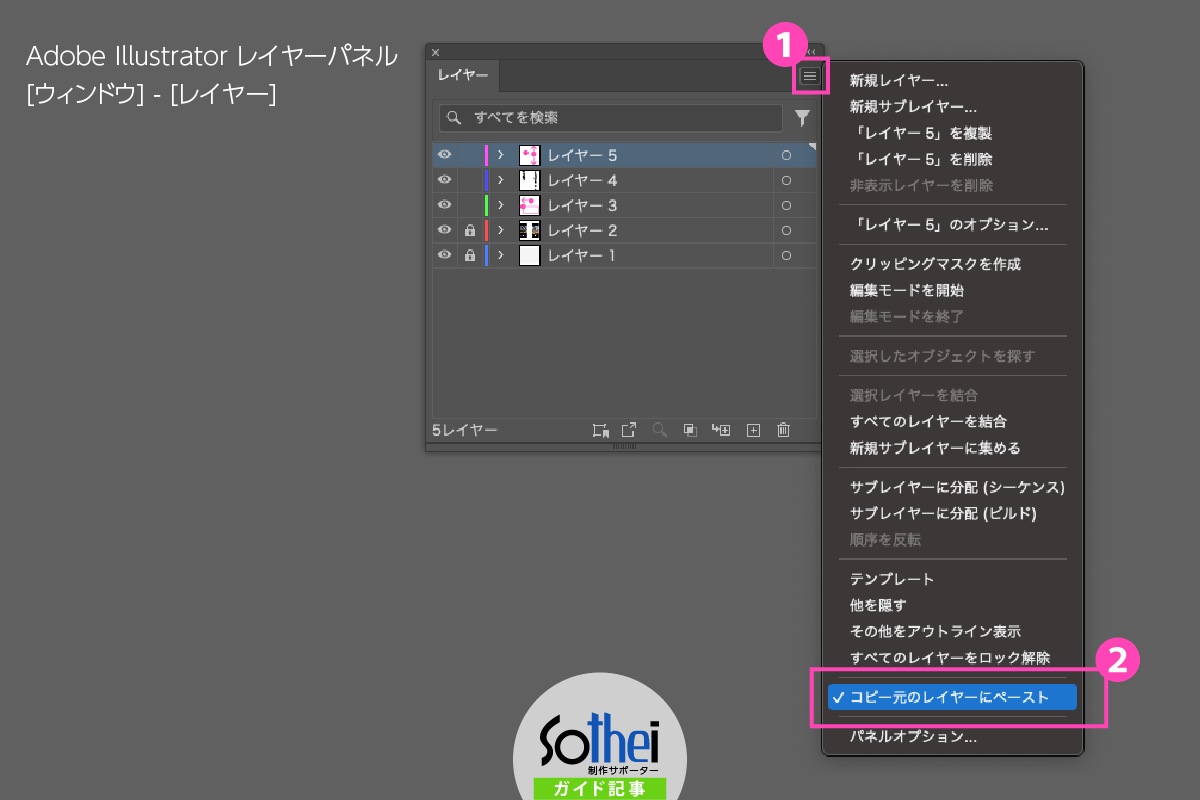The height and width of the screenshot is (800, 1200).
Task: Click inside the すべてを検索 search field
Action: pyautogui.click(x=610, y=118)
